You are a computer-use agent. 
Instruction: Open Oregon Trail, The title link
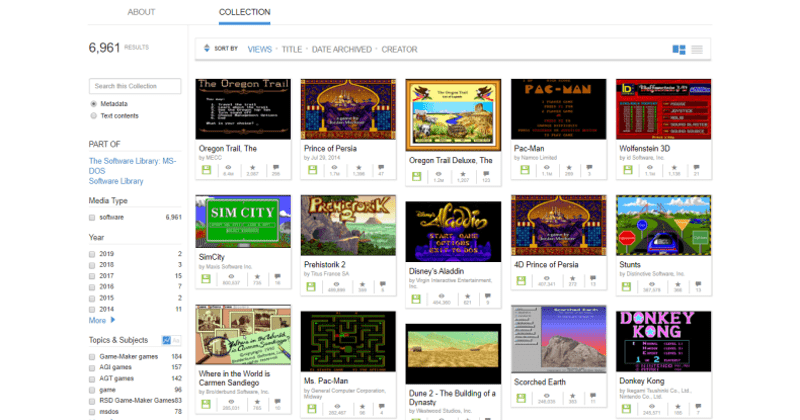(x=228, y=149)
